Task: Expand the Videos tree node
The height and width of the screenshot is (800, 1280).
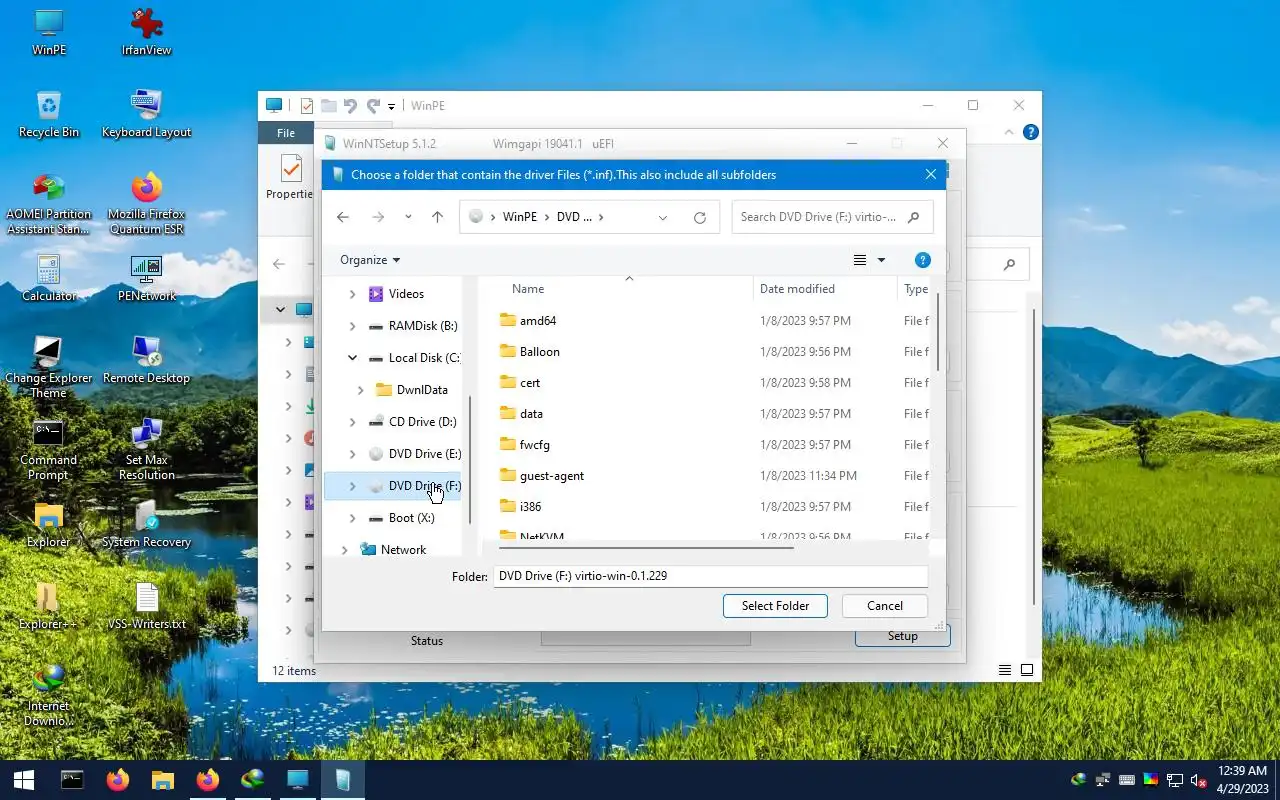Action: tap(352, 294)
